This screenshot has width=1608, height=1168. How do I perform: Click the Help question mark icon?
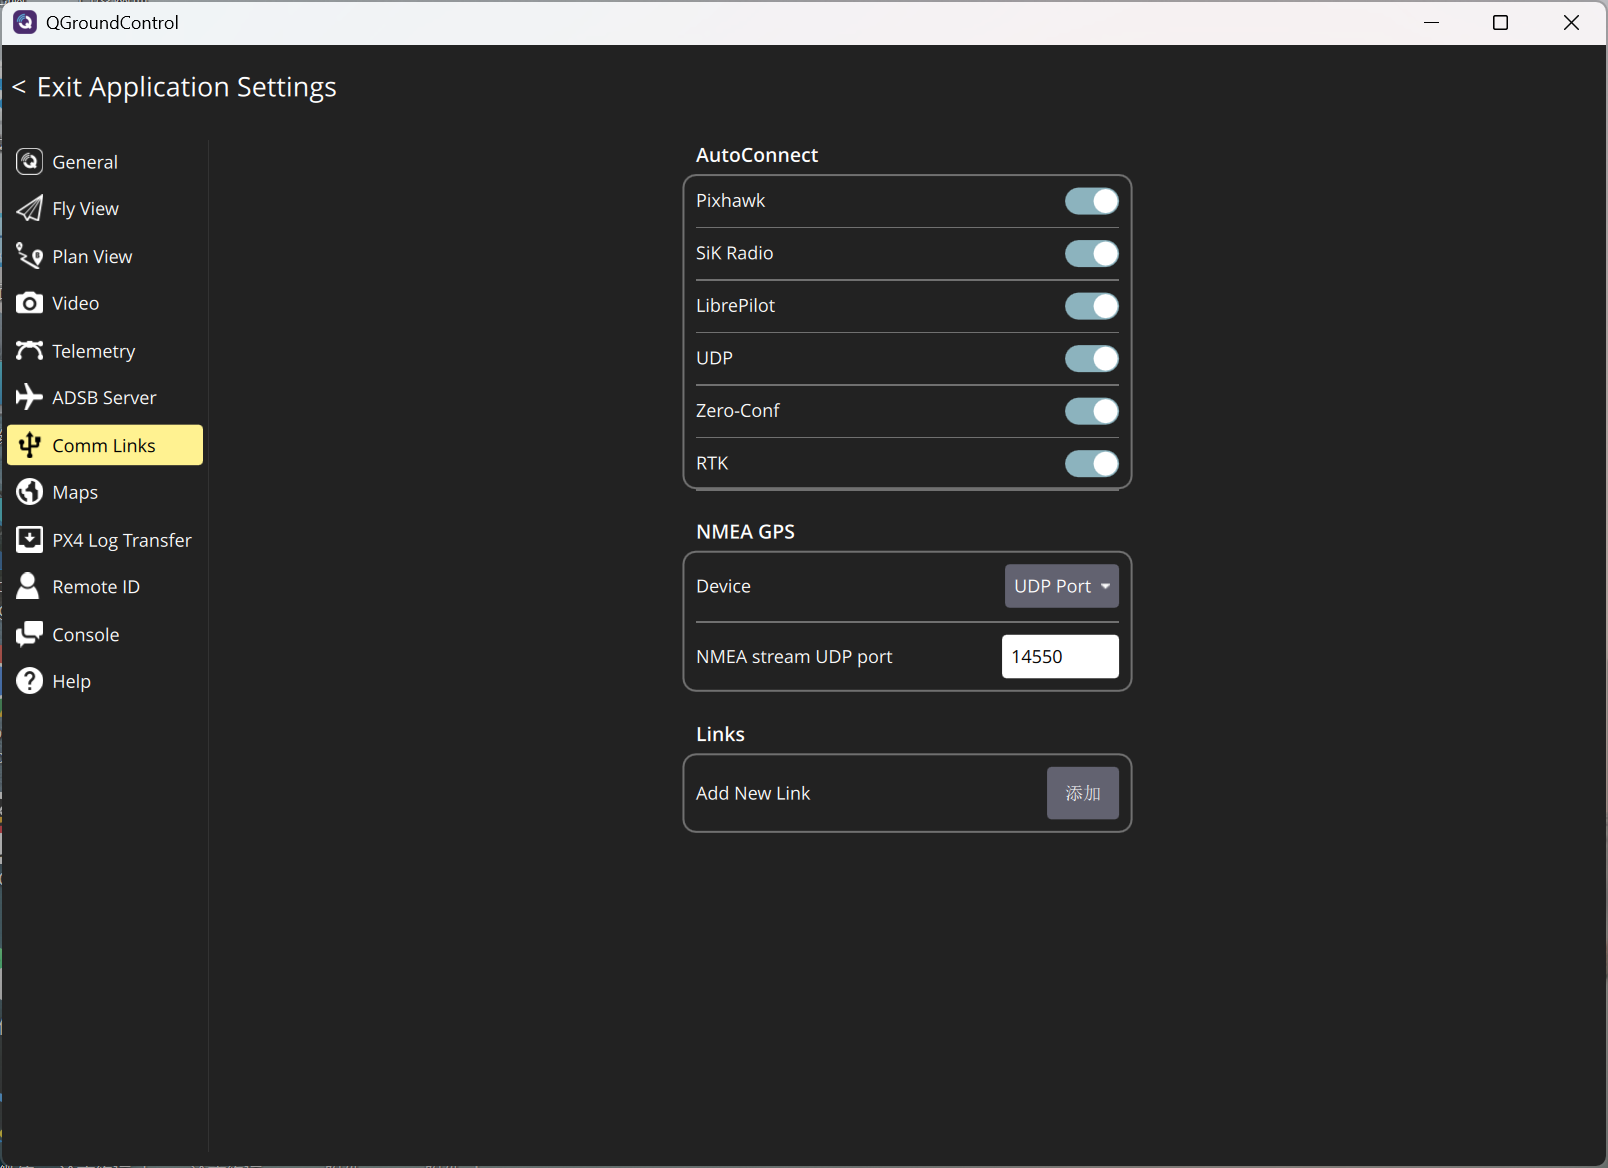(x=29, y=681)
